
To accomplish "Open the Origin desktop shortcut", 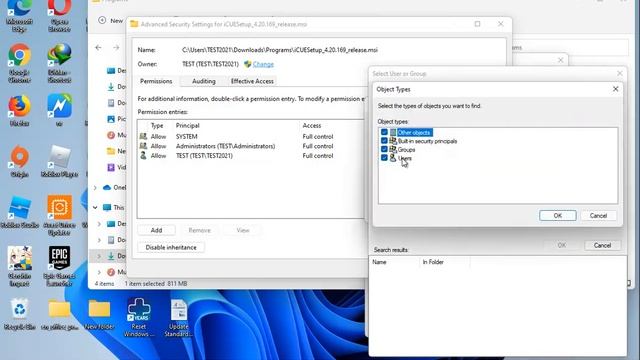I will coord(19,161).
